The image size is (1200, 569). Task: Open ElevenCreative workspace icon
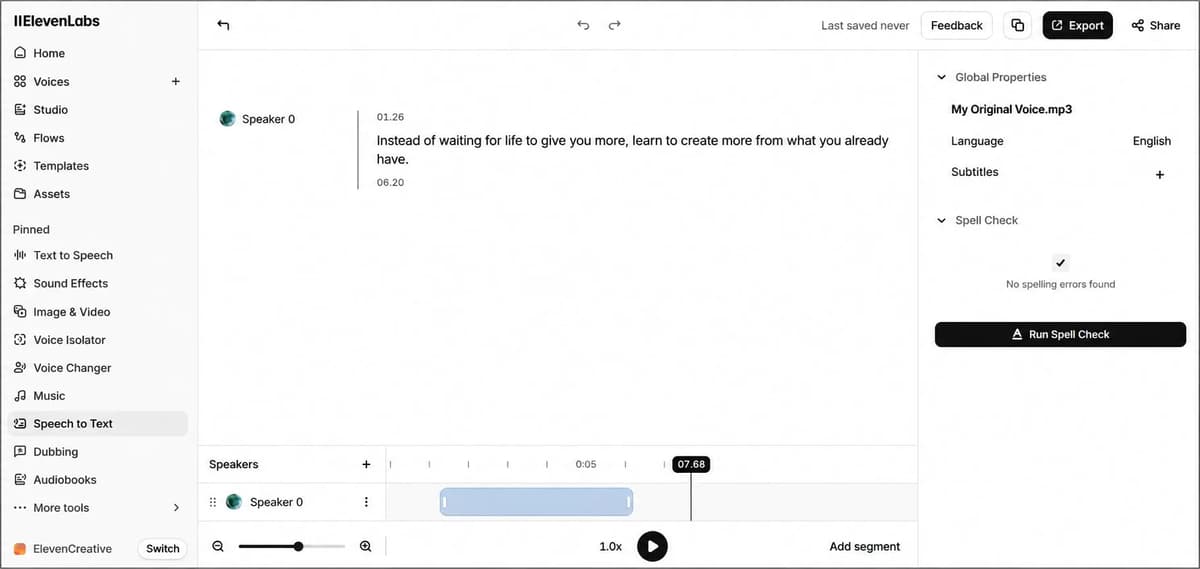[19, 549]
